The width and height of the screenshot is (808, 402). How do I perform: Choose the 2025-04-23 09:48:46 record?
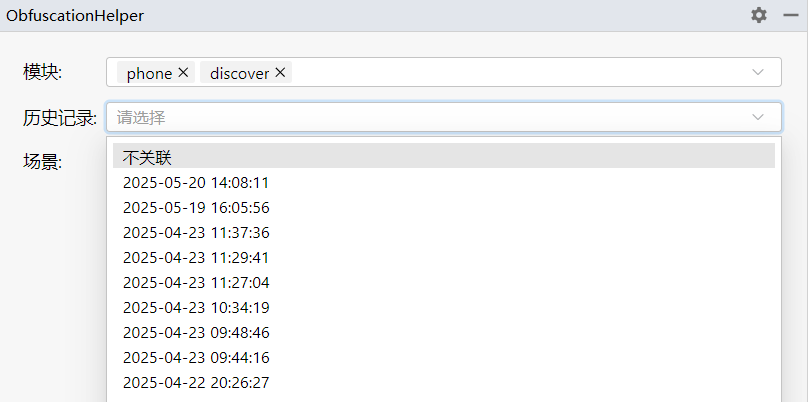click(x=196, y=332)
